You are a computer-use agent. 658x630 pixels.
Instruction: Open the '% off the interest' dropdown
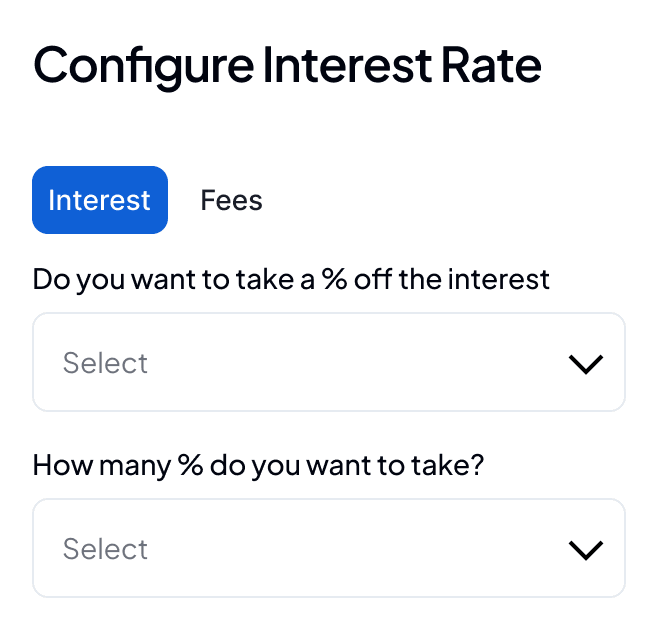tap(329, 362)
